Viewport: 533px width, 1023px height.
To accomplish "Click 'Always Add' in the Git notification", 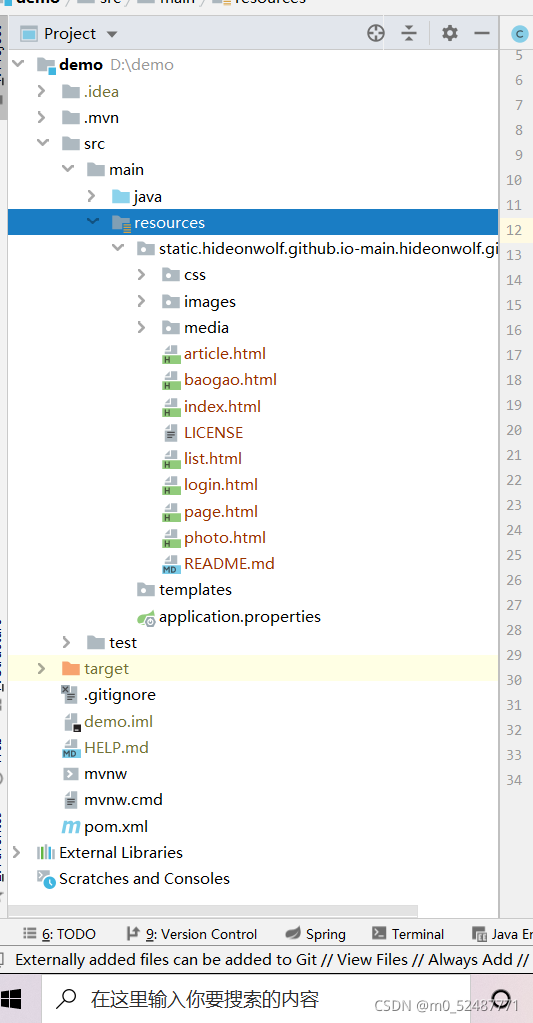I will pyautogui.click(x=470, y=960).
